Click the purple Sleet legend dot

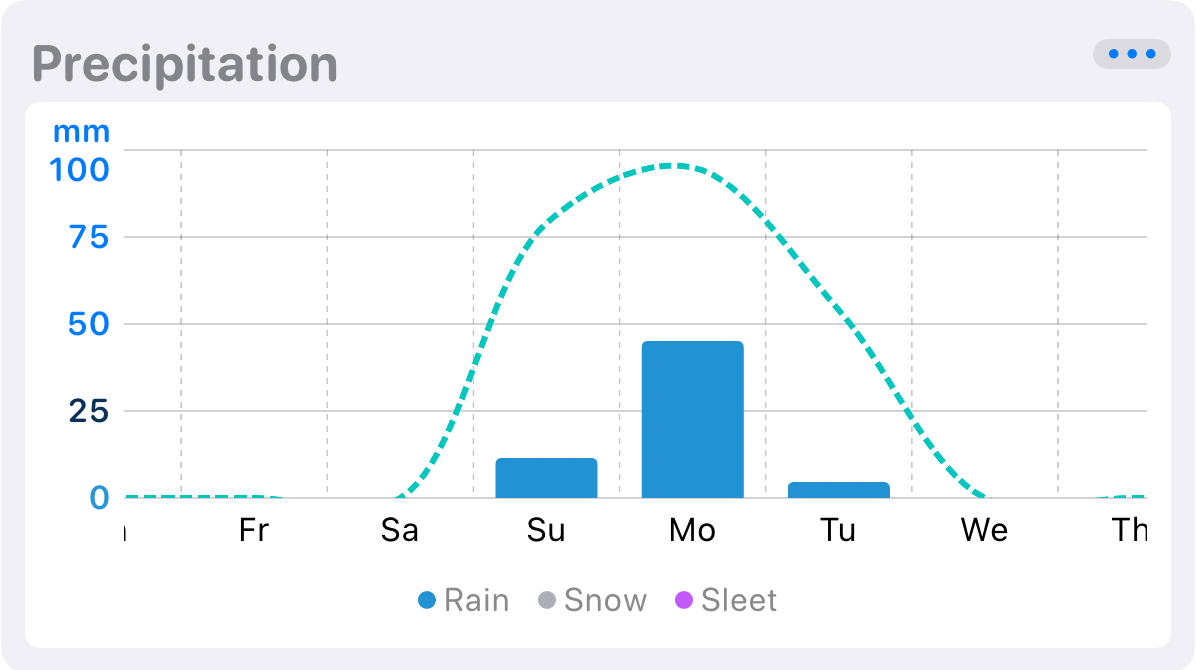pyautogui.click(x=684, y=601)
